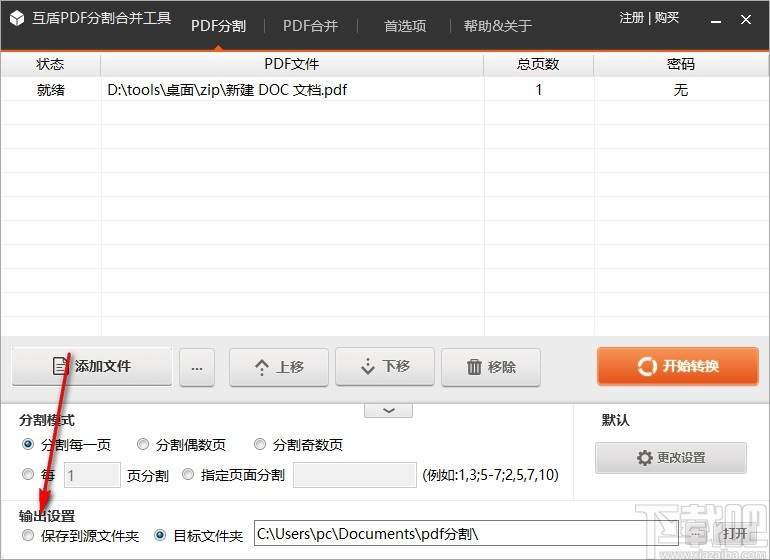
Task: Collapse the settings panel with the chevron
Action: coord(388,411)
